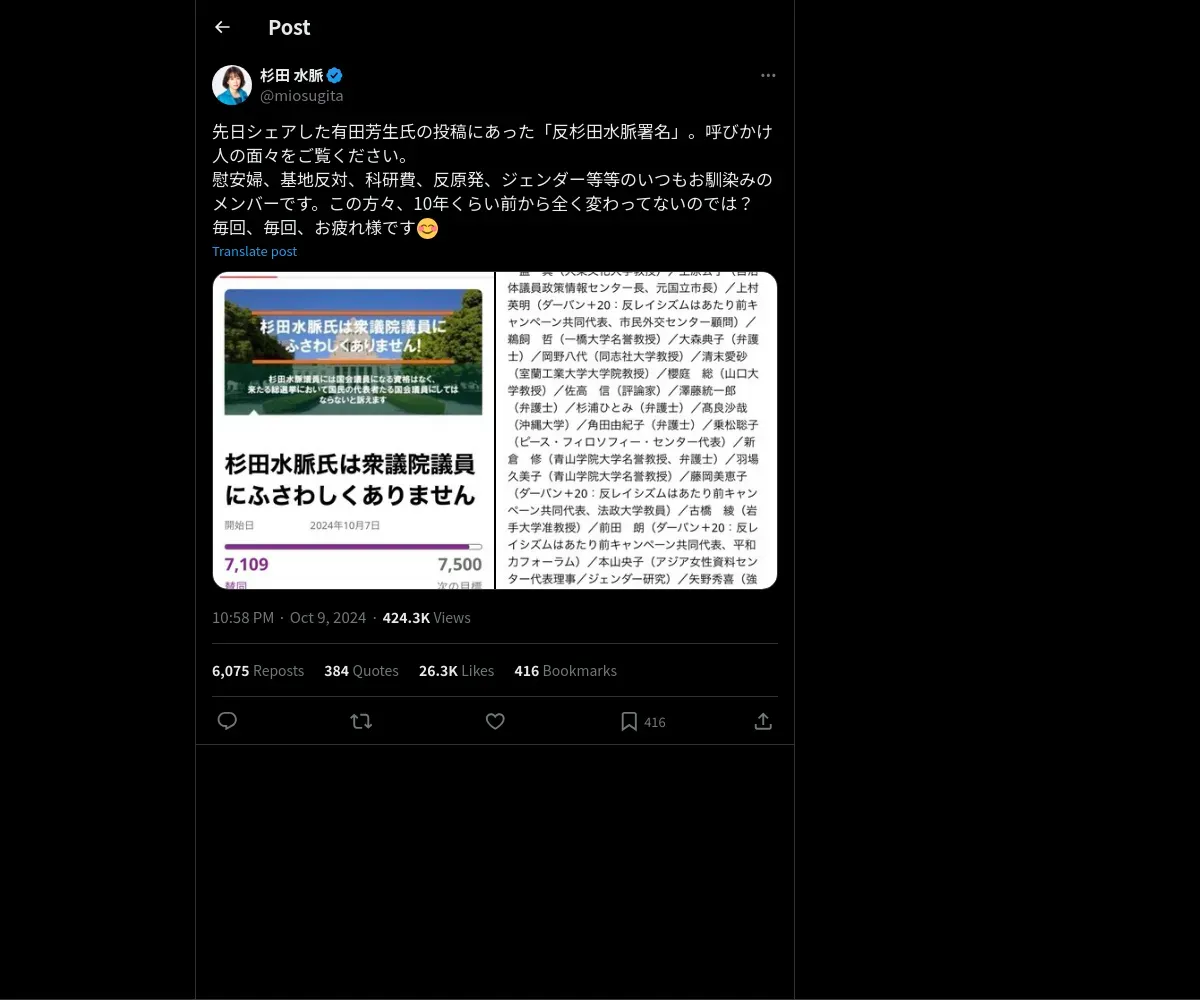1200x1000 pixels.
Task: View the 384 Quotes list
Action: [361, 670]
